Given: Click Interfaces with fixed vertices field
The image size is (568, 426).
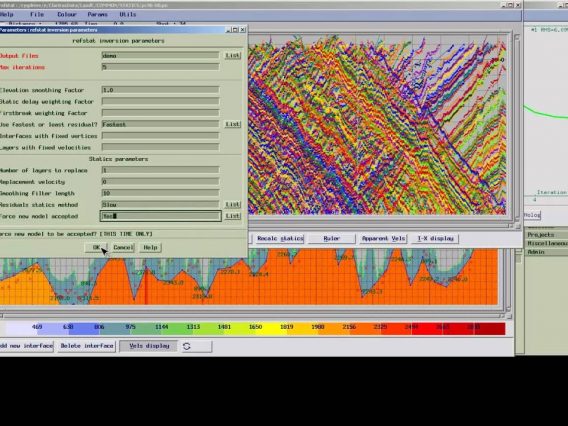Looking at the screenshot, I should point(160,136).
